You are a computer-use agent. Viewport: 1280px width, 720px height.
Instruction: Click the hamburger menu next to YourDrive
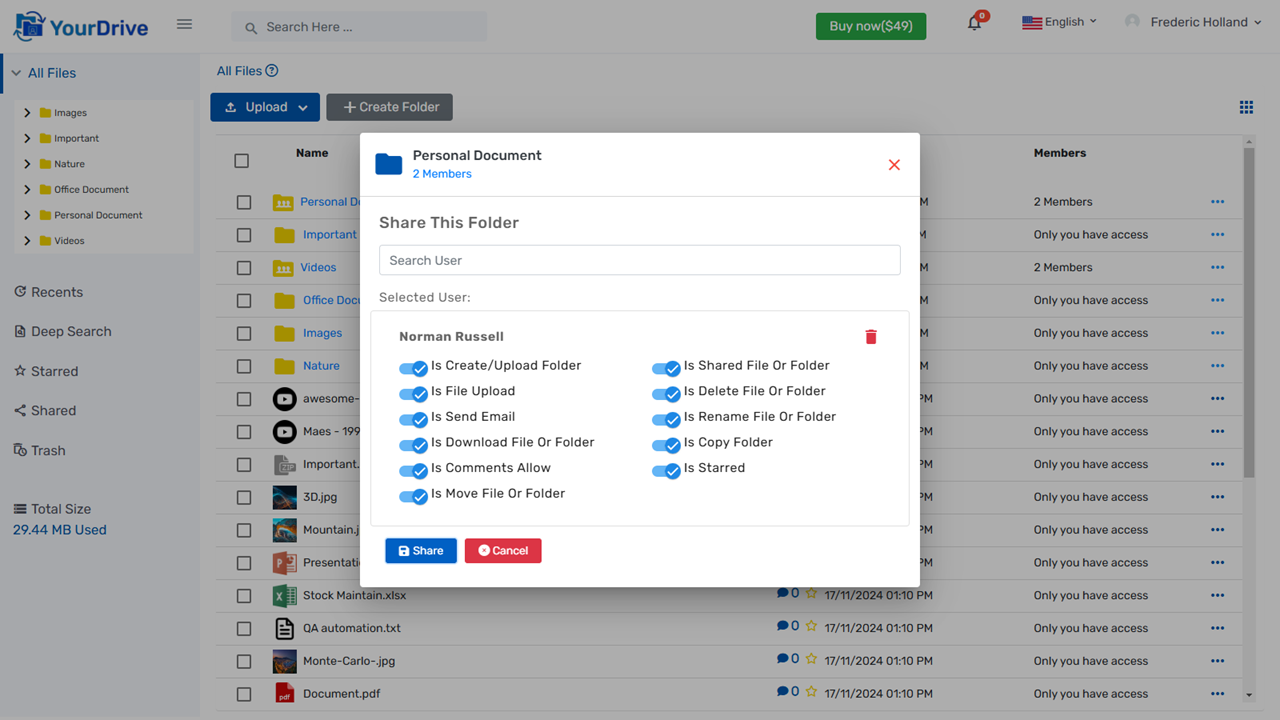pyautogui.click(x=184, y=24)
